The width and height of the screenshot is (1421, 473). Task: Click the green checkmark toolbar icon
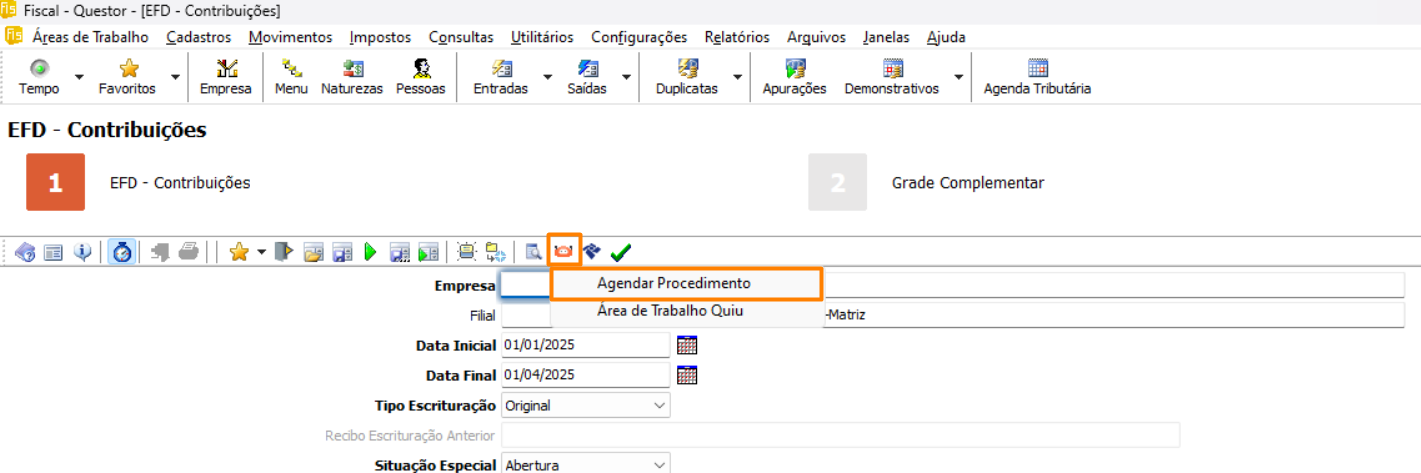(x=621, y=252)
